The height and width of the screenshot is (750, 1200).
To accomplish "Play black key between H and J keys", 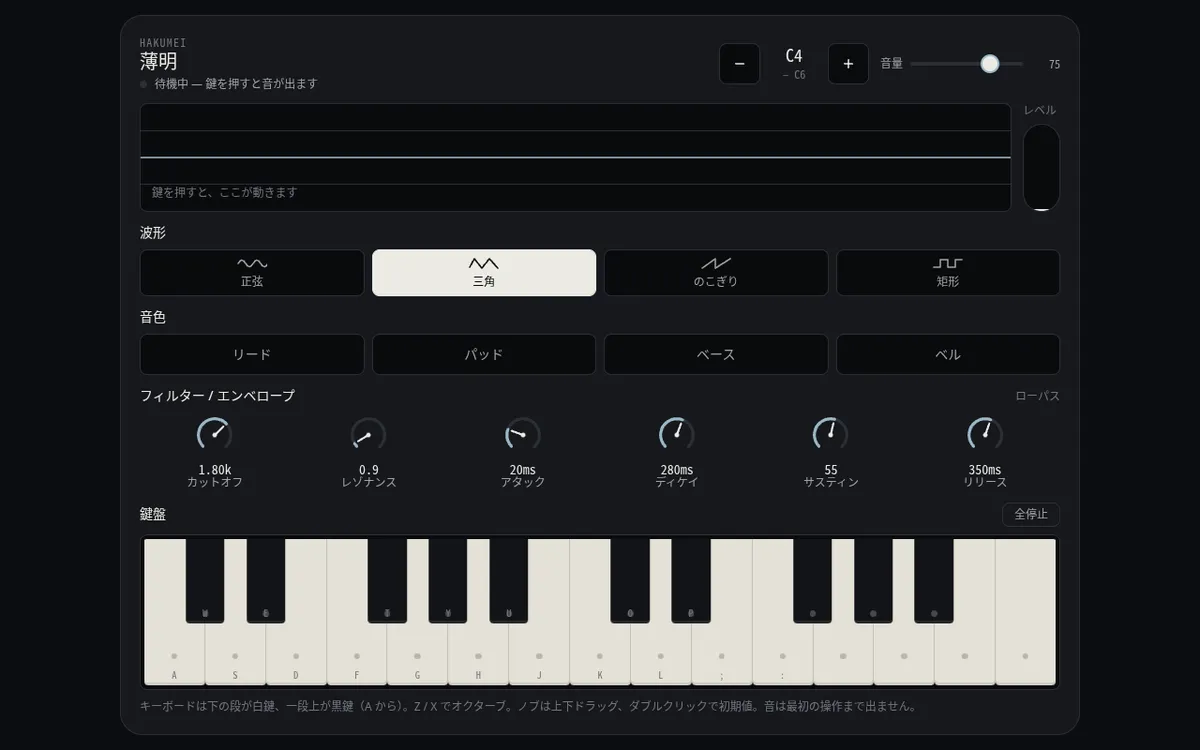I will 509,580.
